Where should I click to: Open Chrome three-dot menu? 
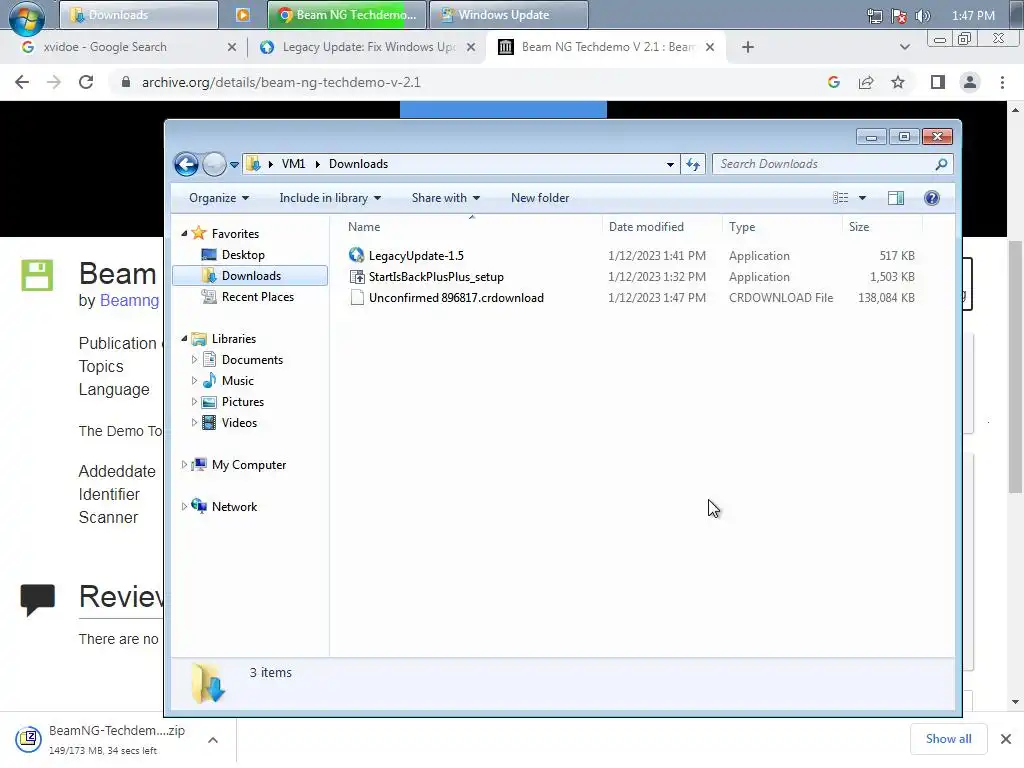(x=1002, y=82)
